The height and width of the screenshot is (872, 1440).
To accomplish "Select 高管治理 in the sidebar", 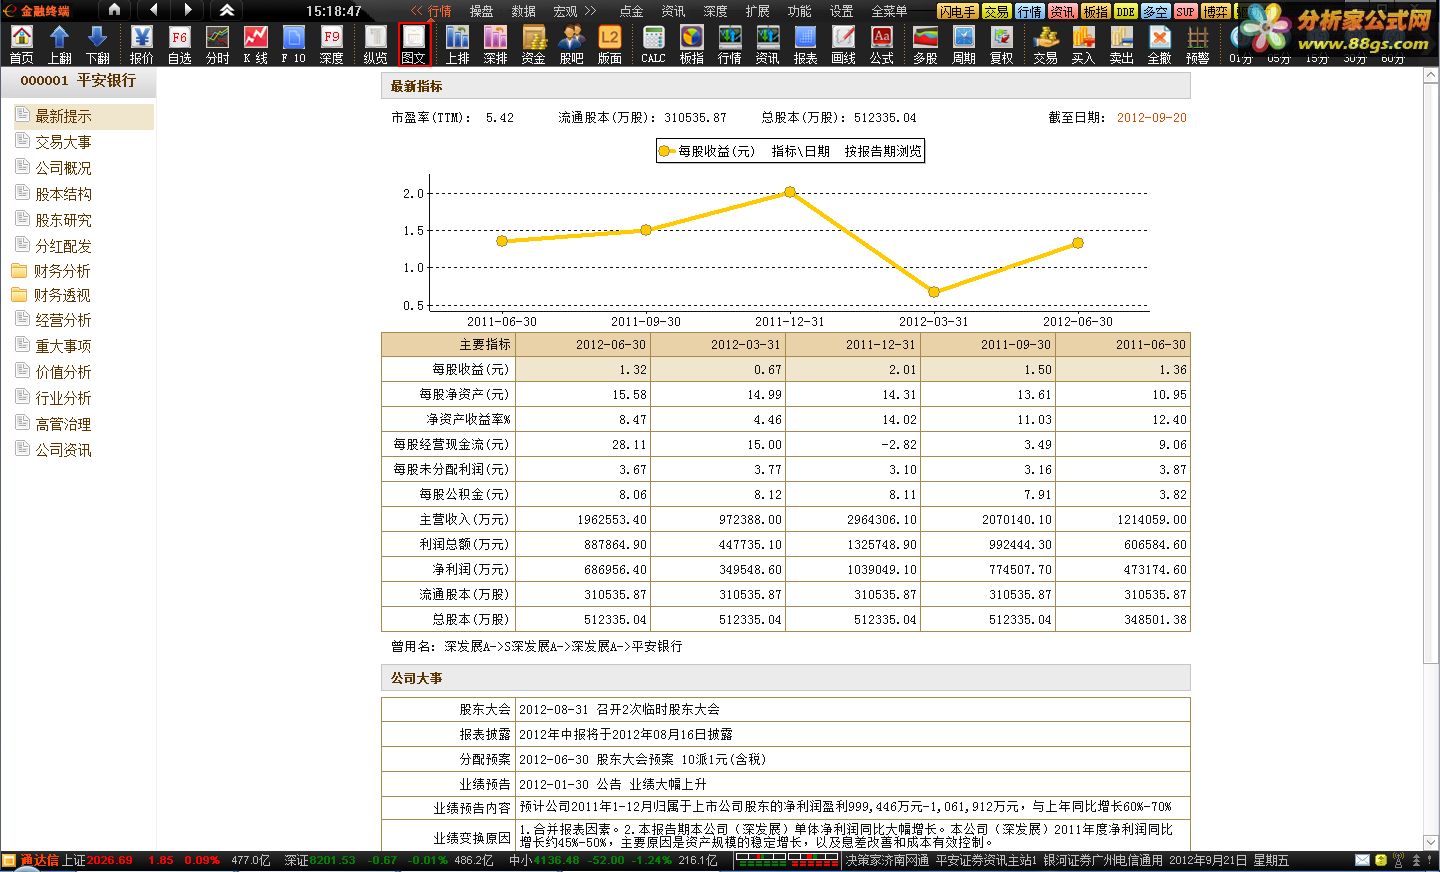I will point(63,424).
